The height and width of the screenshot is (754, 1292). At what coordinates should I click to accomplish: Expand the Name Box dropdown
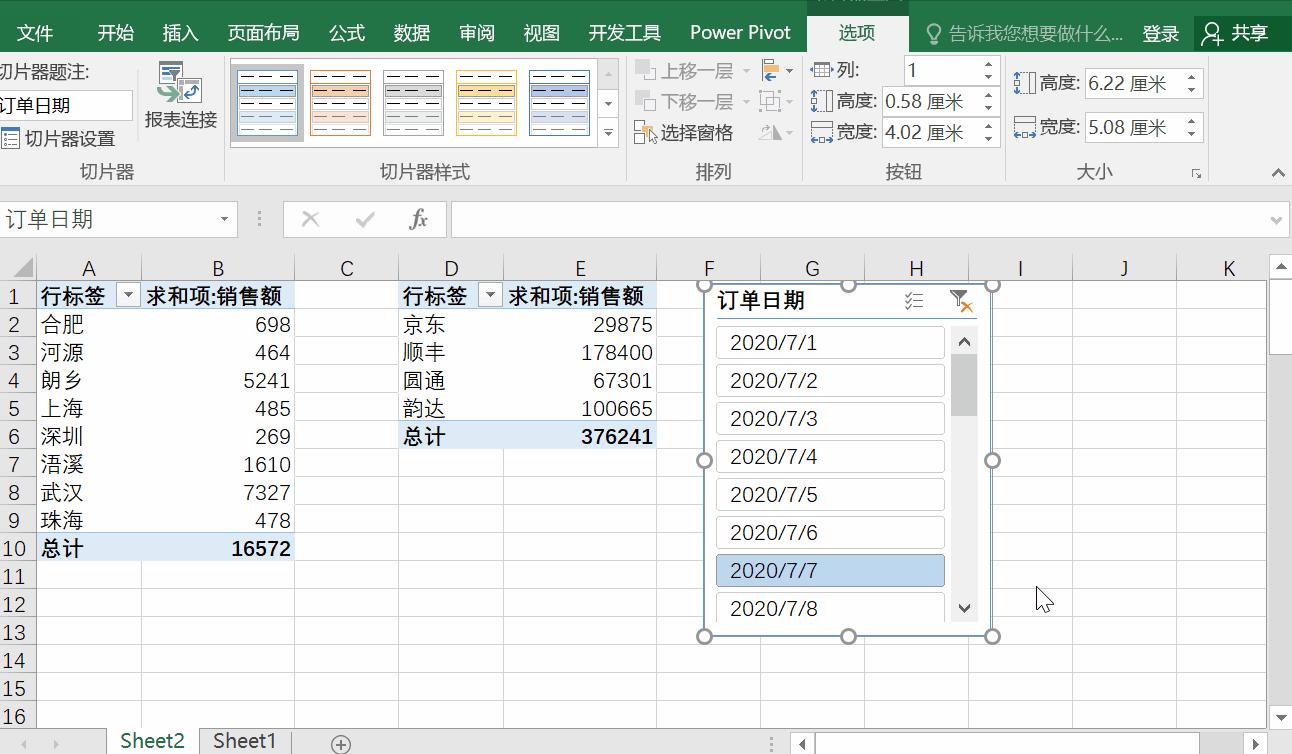pos(224,220)
